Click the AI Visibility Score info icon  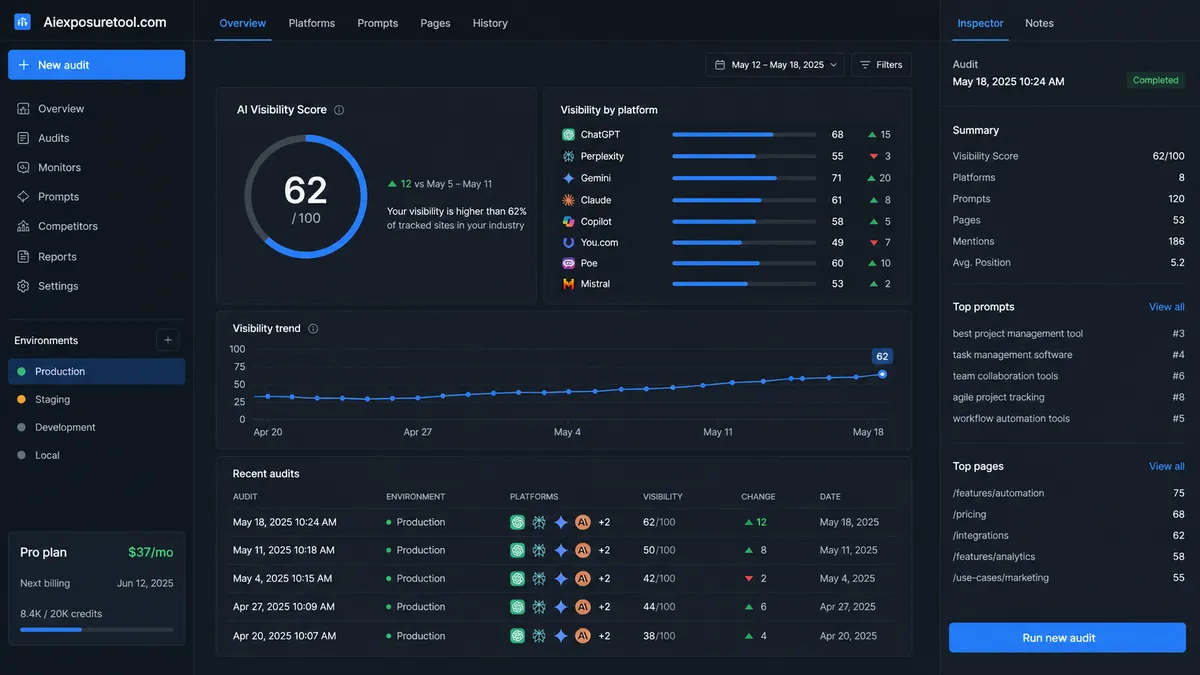(339, 110)
